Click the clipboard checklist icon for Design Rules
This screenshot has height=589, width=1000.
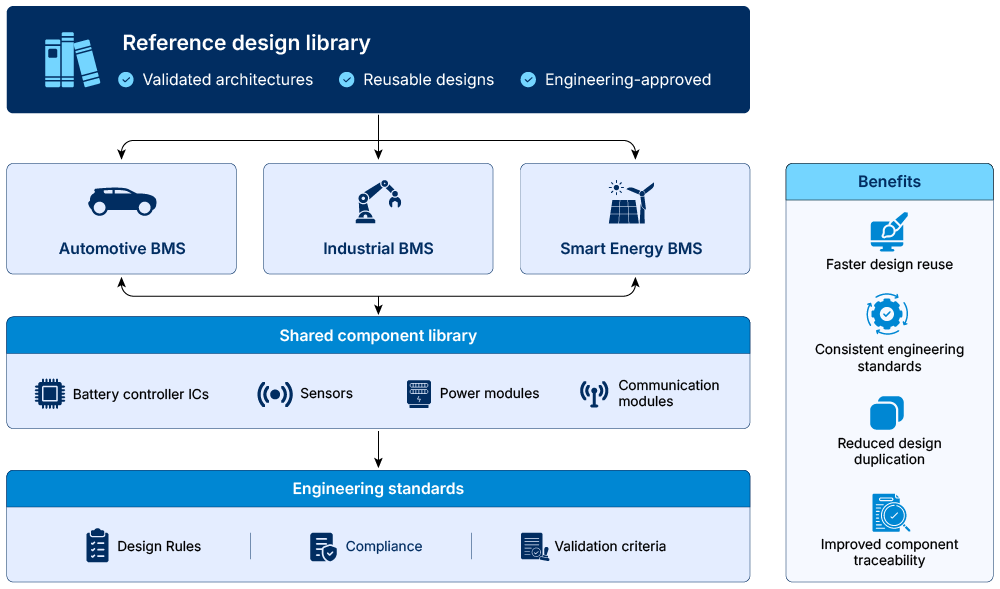97,546
